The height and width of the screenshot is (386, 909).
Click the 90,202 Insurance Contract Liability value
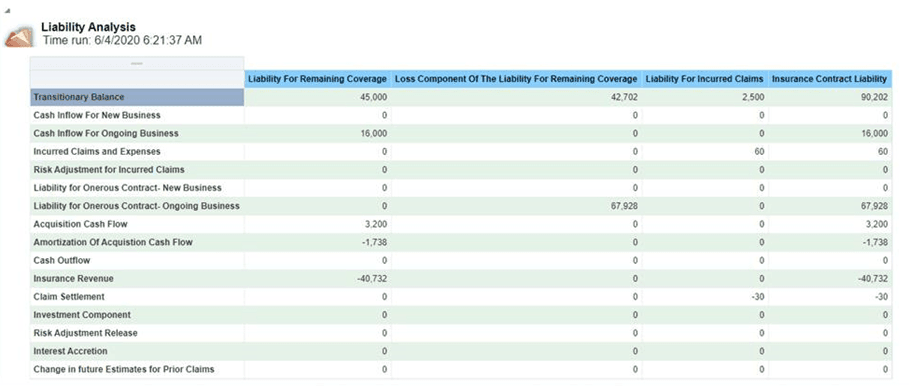[x=875, y=97]
